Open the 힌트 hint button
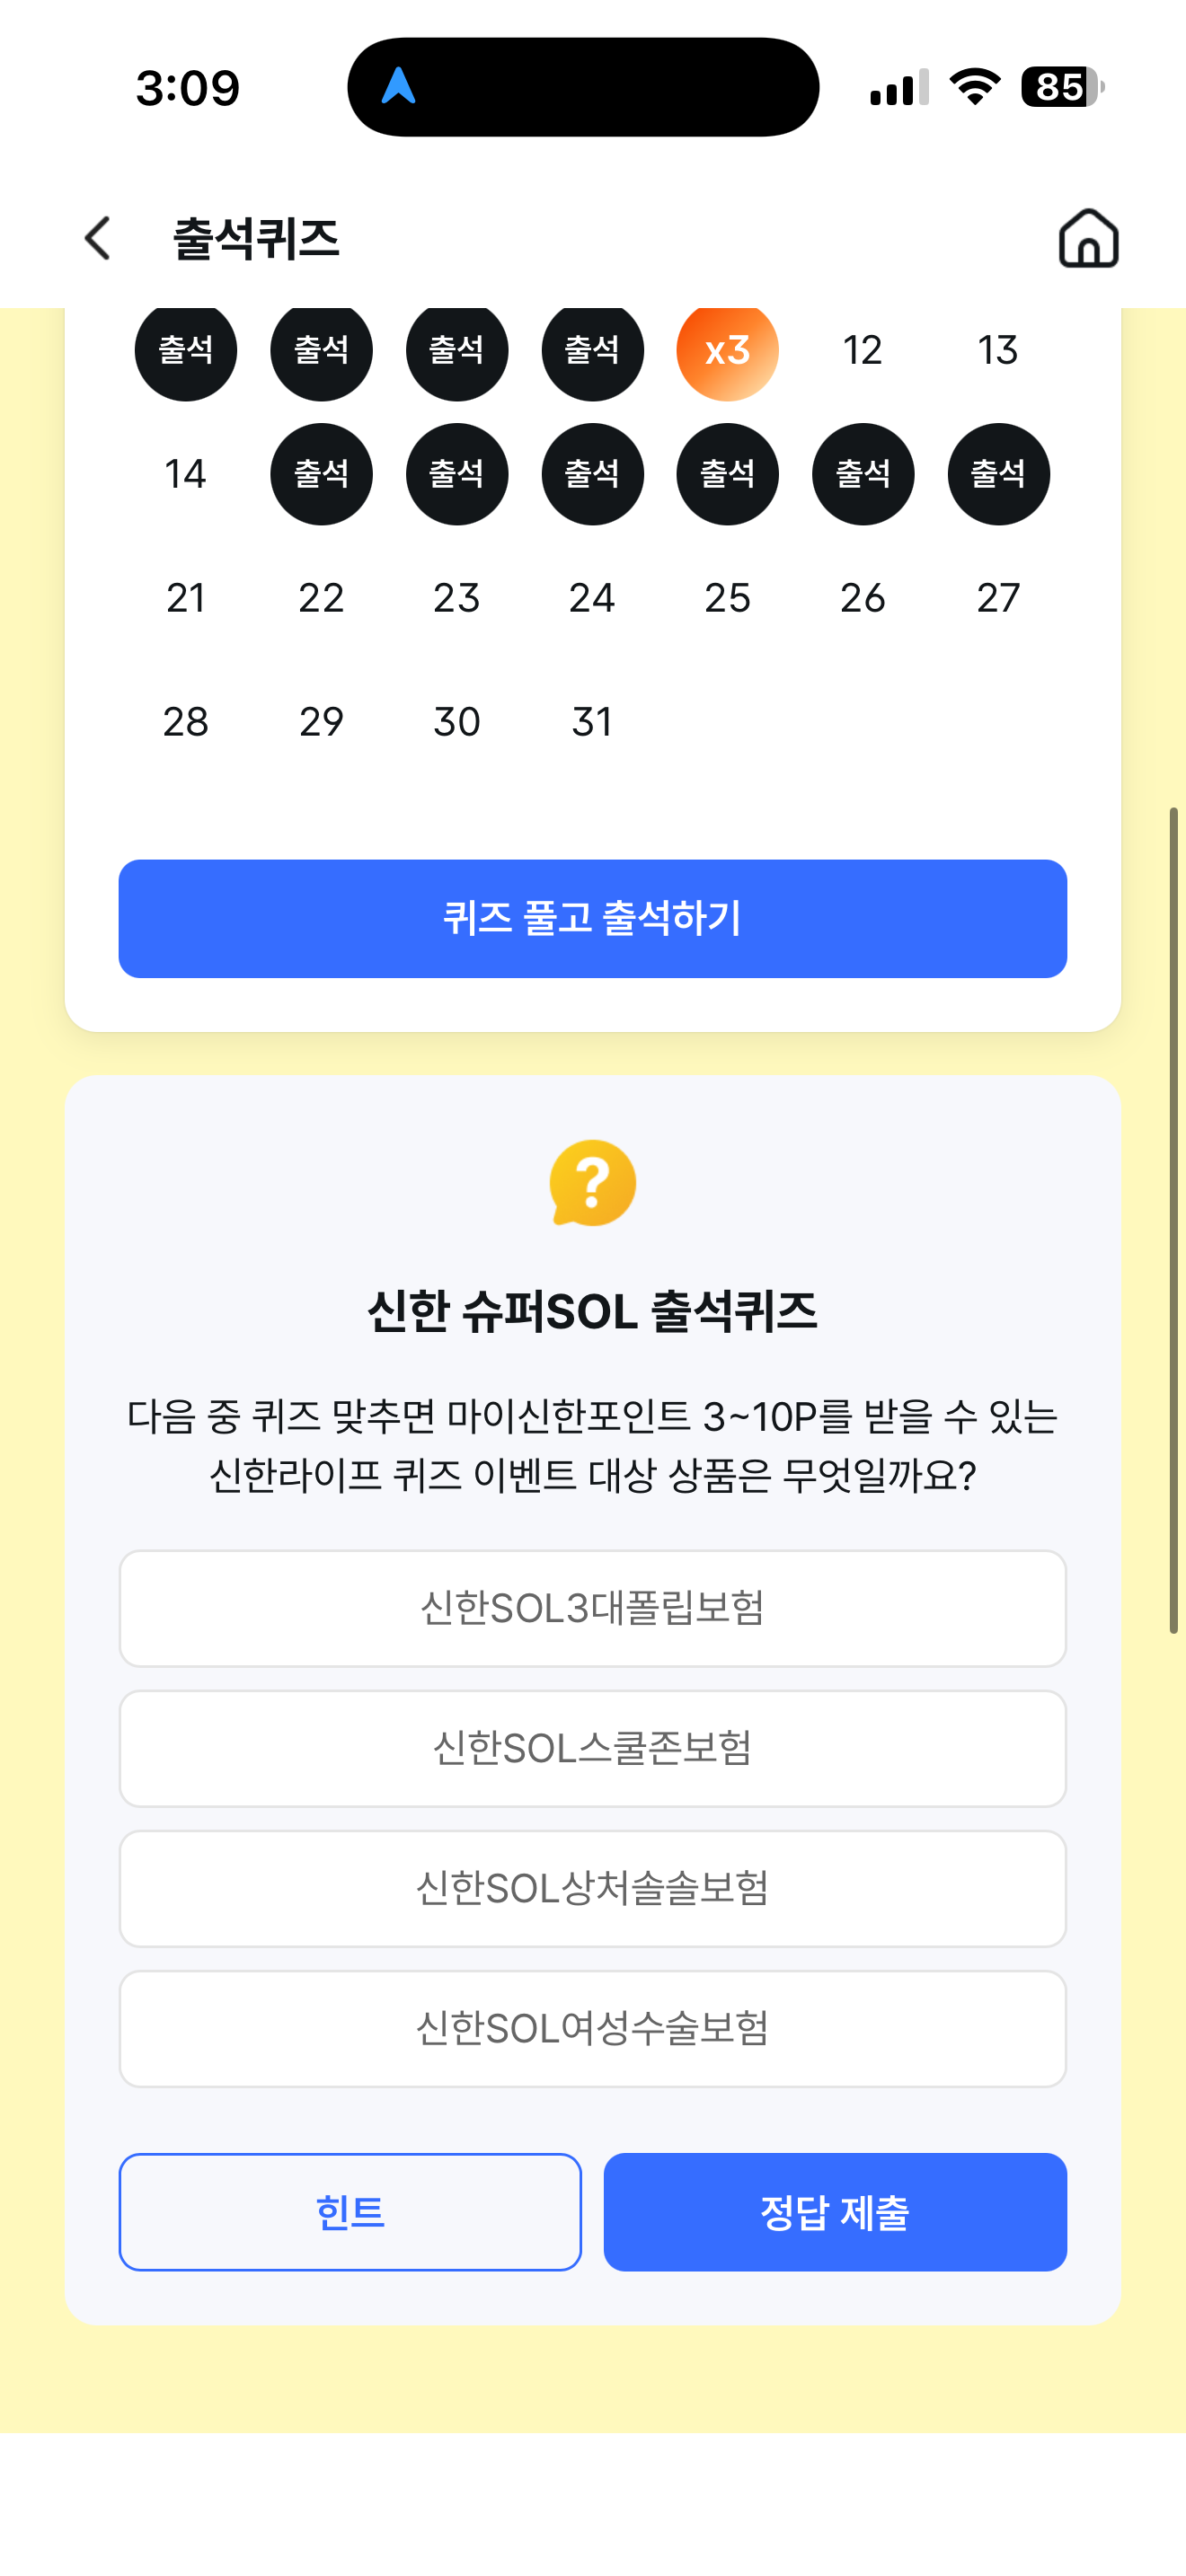The image size is (1186, 2576). (350, 2211)
